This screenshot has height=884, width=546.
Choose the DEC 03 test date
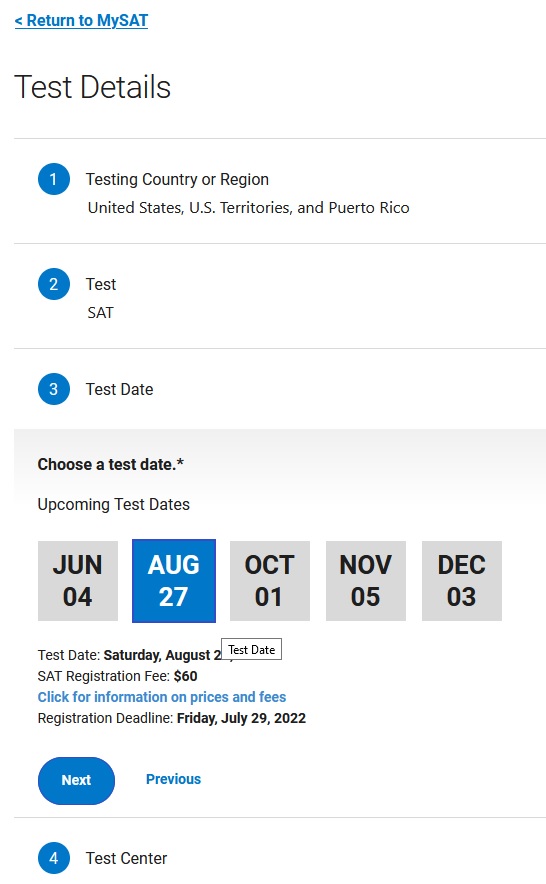pyautogui.click(x=461, y=581)
